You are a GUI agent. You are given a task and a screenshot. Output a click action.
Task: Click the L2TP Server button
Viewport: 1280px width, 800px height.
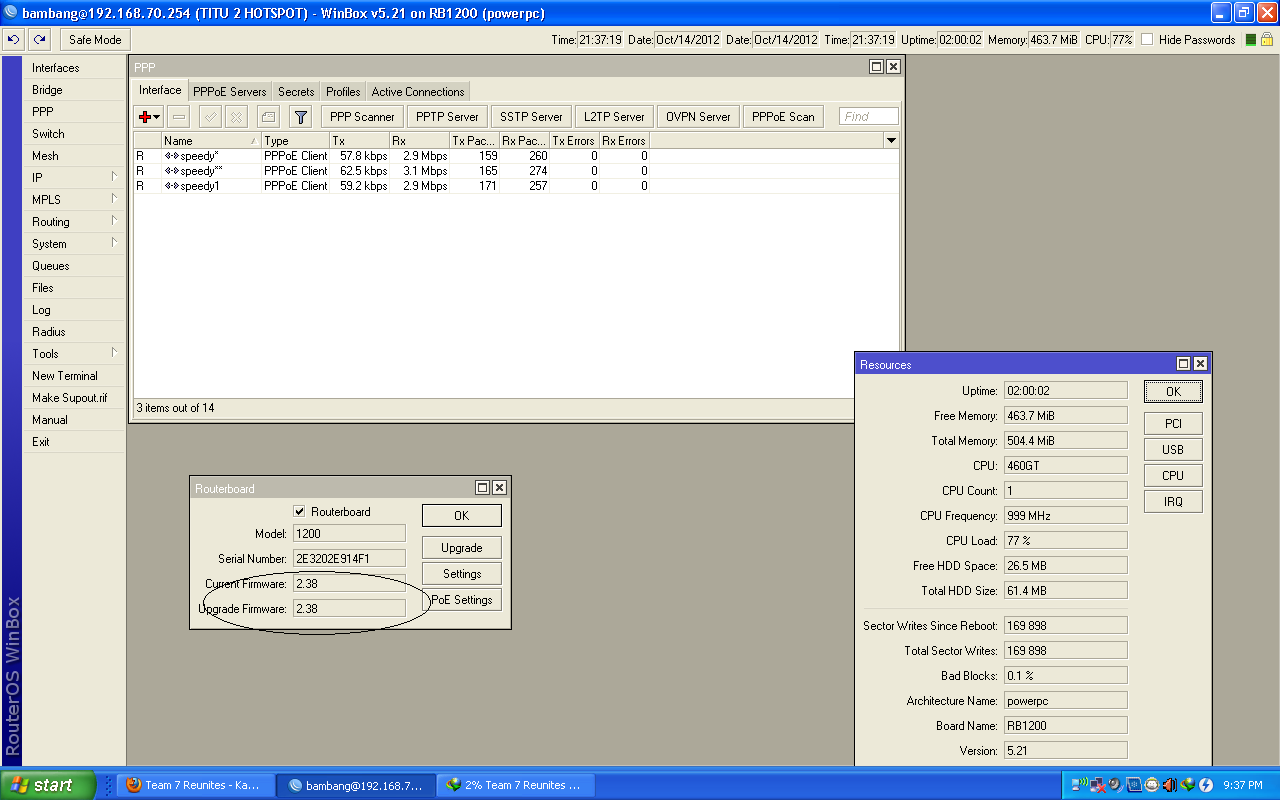click(x=614, y=117)
